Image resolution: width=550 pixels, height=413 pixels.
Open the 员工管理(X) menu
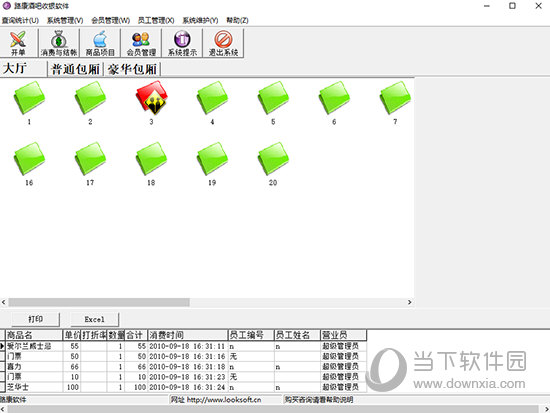point(156,20)
